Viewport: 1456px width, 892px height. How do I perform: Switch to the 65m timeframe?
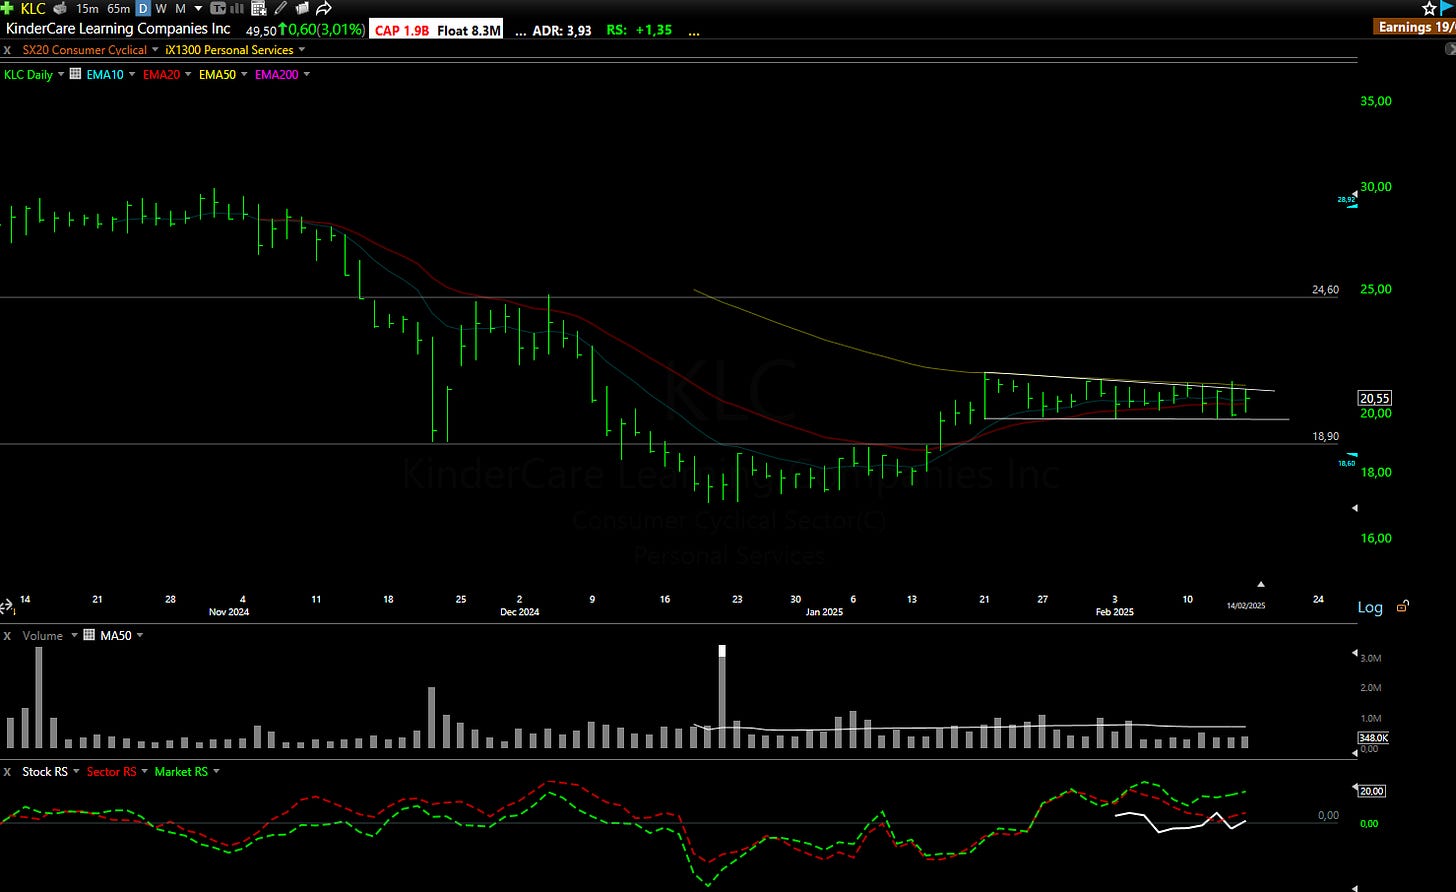118,8
